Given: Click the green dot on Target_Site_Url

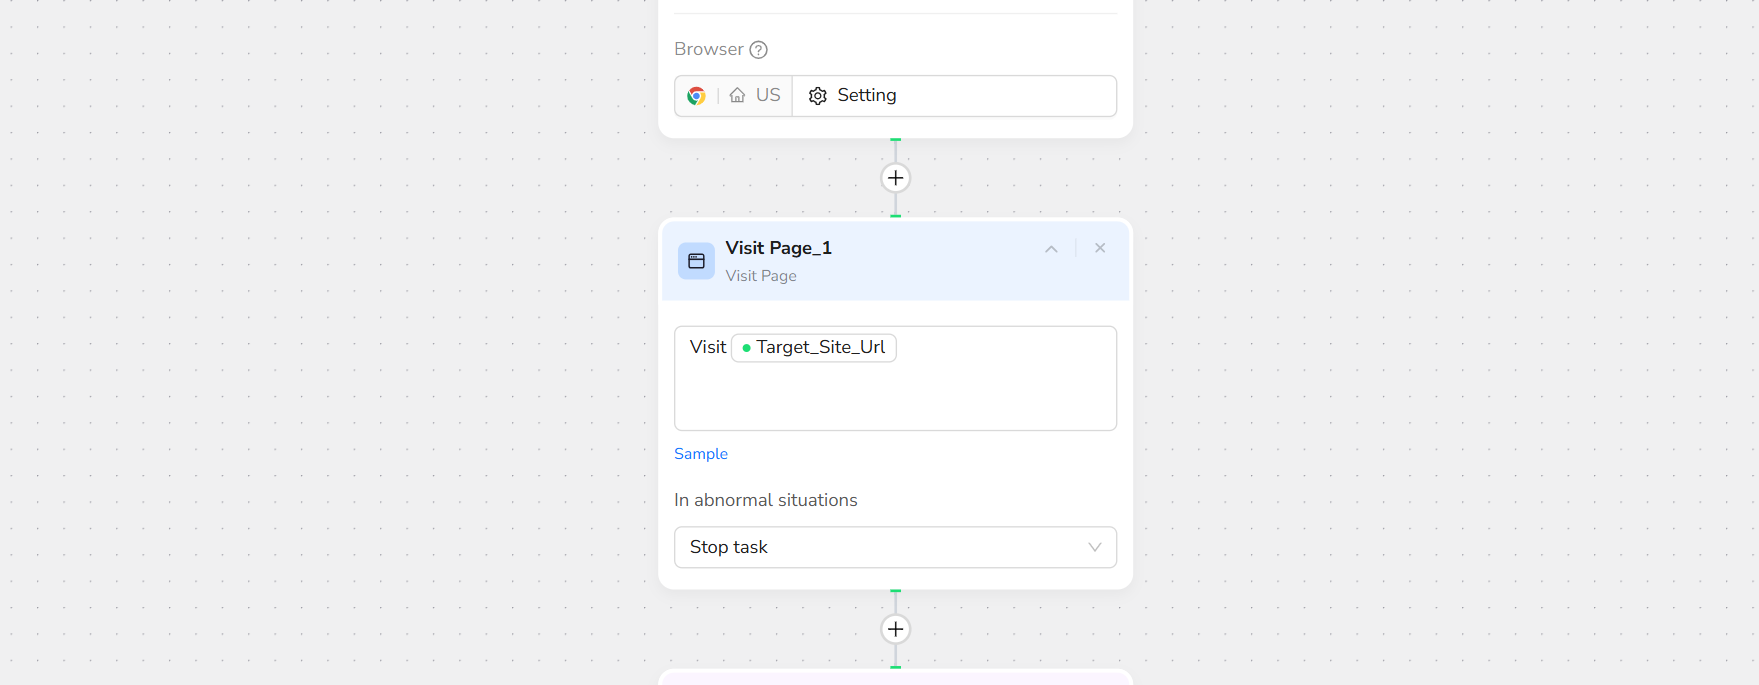Looking at the screenshot, I should [x=746, y=348].
